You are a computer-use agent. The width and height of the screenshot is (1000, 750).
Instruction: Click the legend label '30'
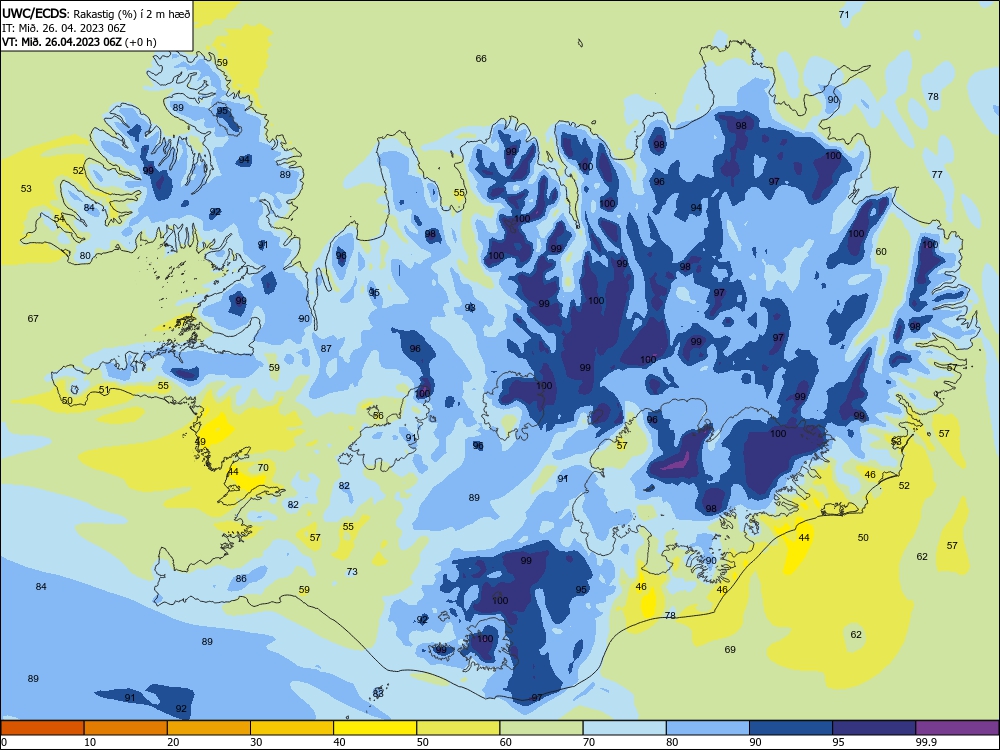(256, 742)
